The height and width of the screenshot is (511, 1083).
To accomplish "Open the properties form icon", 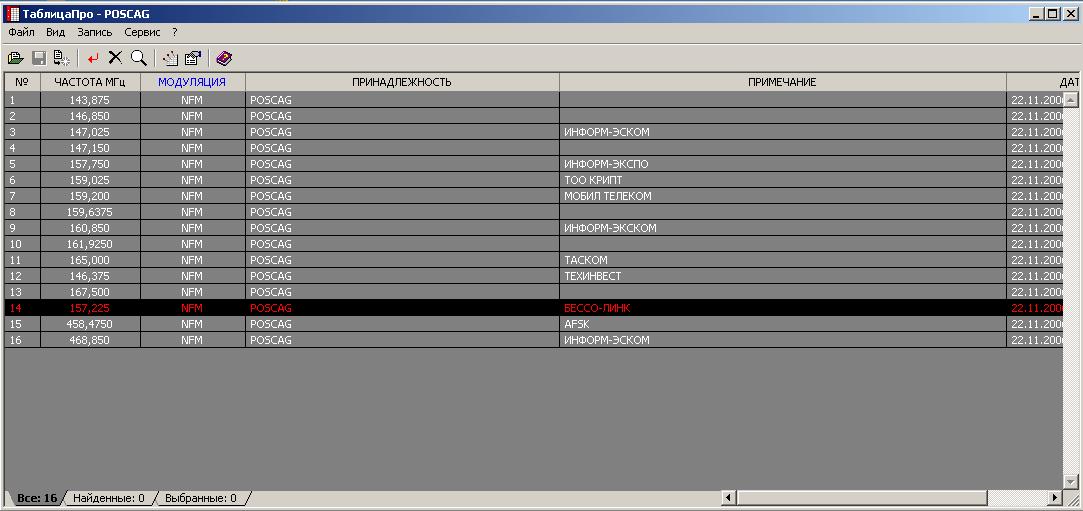I will (x=193, y=59).
